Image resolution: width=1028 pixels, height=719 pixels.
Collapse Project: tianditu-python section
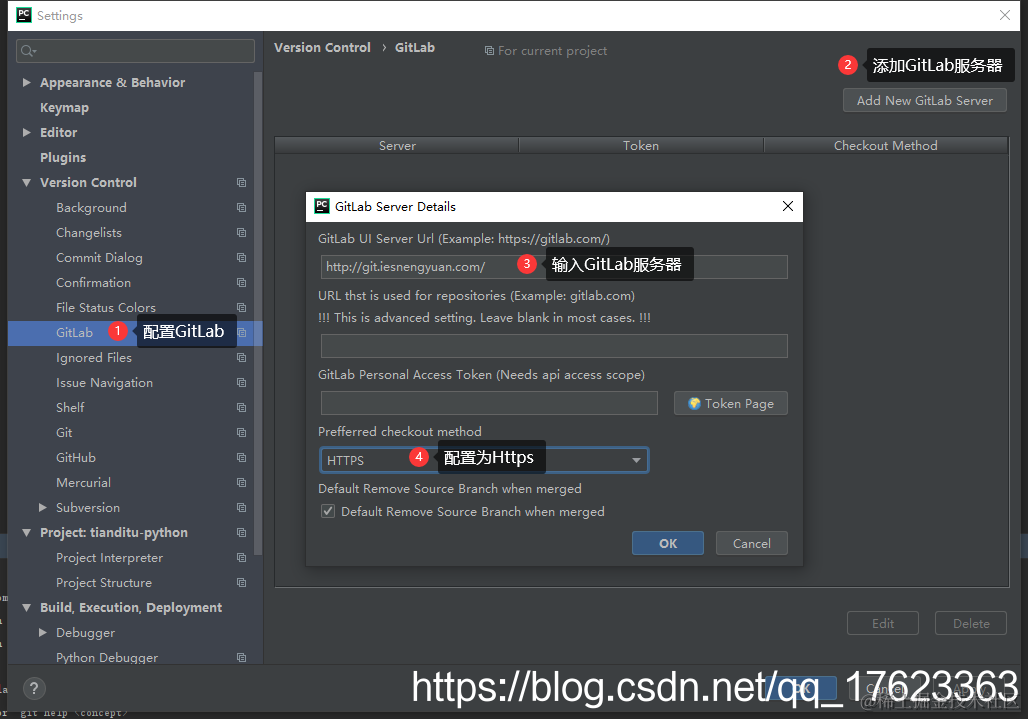coord(26,533)
